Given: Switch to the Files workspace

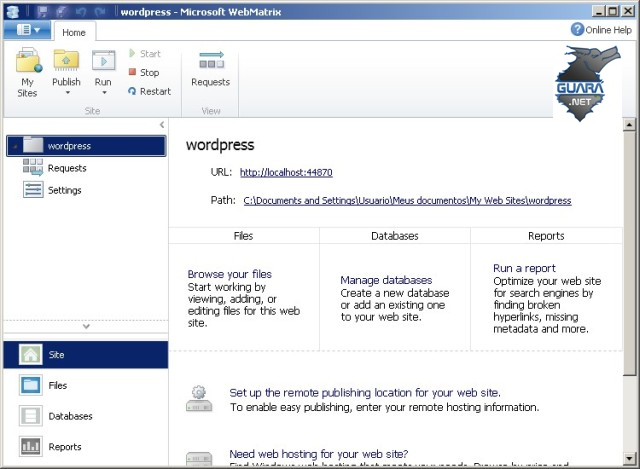Looking at the screenshot, I should [86, 385].
